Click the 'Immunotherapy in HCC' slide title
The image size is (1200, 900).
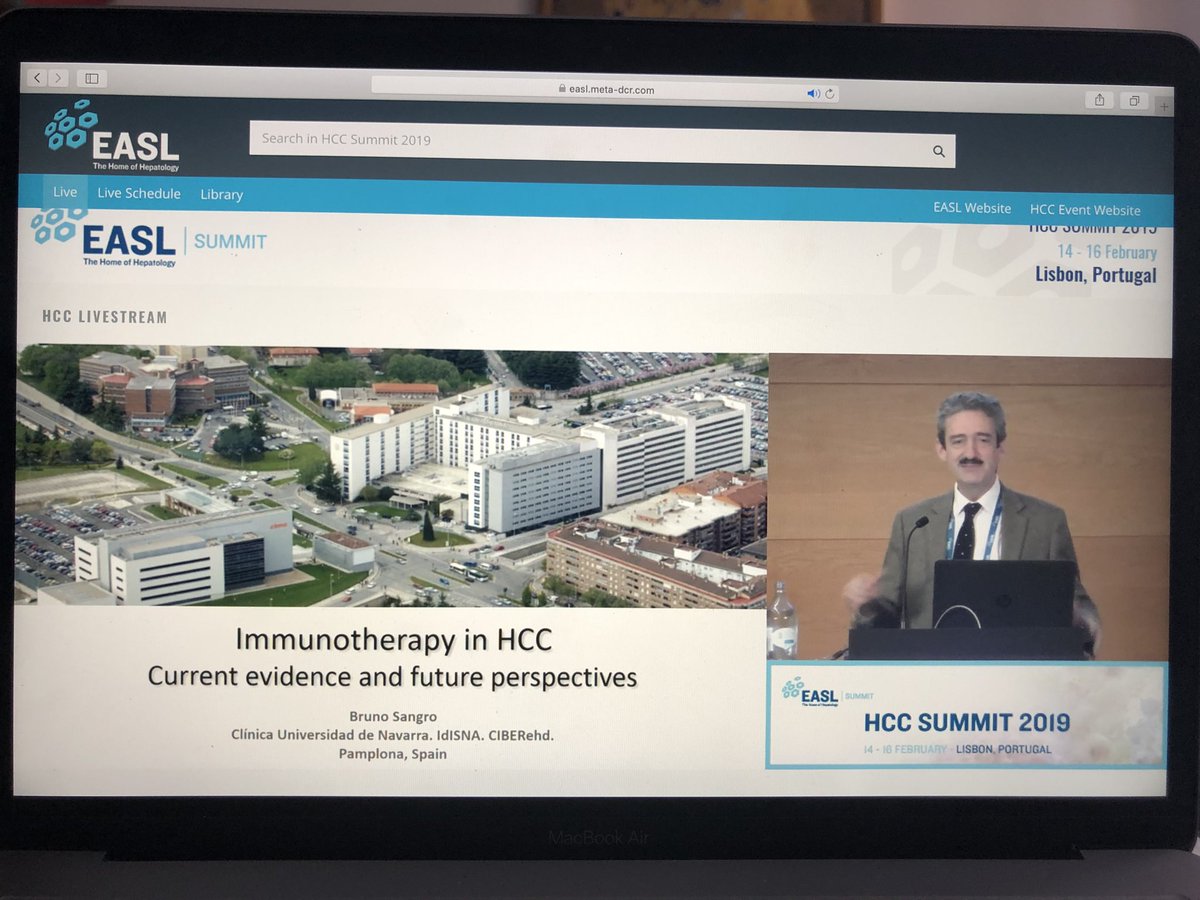click(x=393, y=640)
